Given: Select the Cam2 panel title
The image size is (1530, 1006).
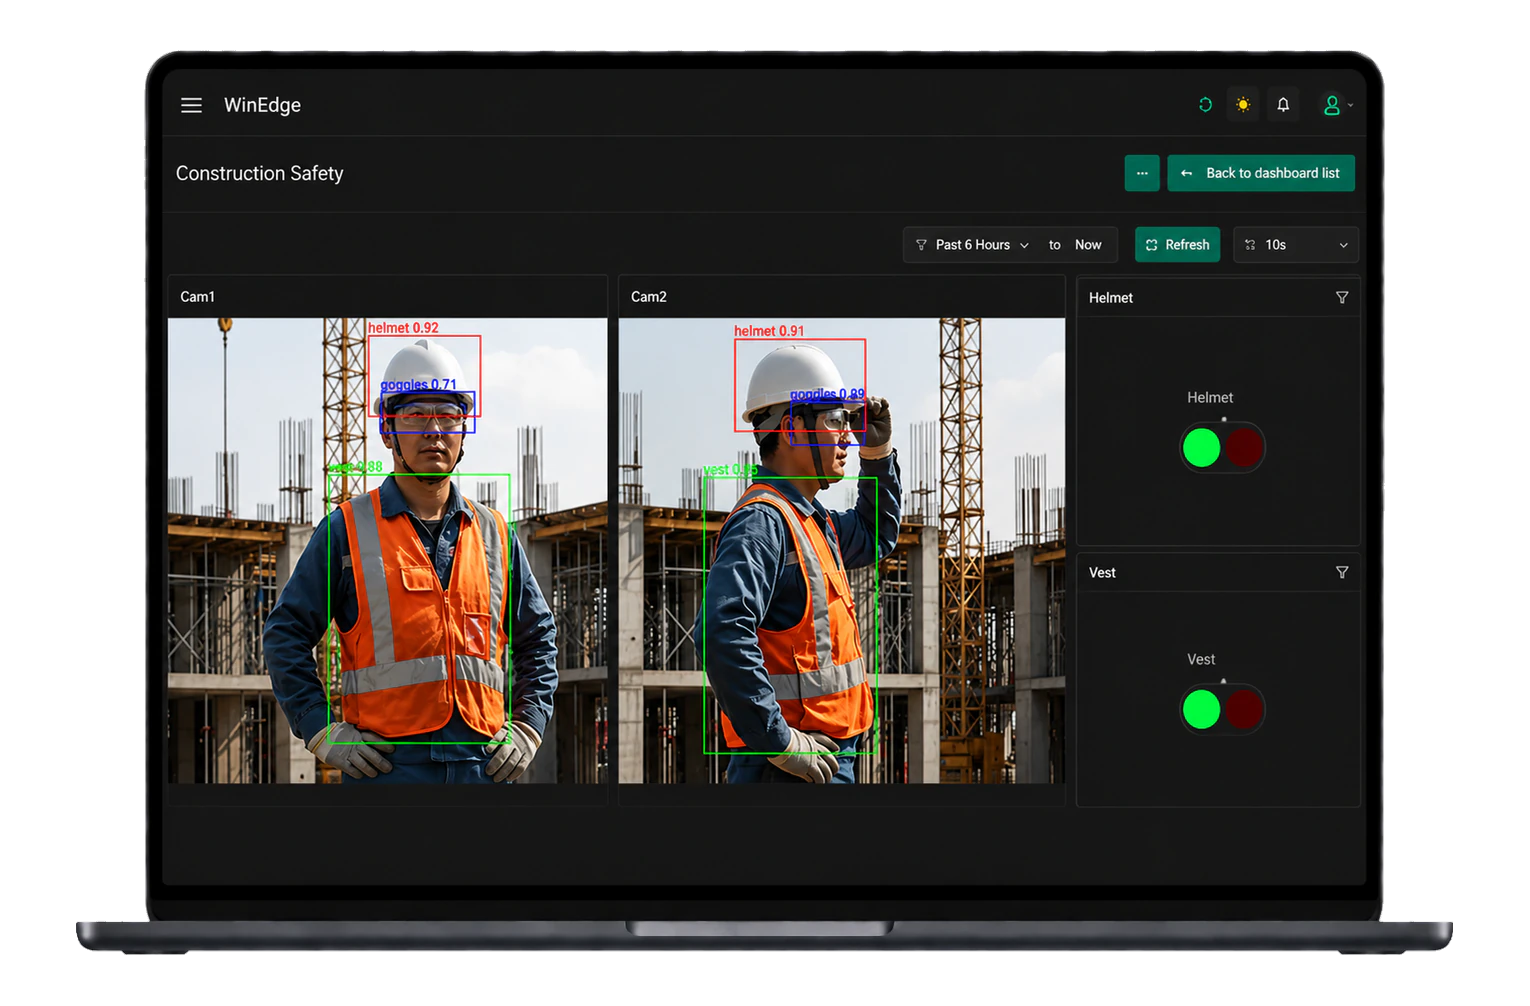Looking at the screenshot, I should 648,297.
